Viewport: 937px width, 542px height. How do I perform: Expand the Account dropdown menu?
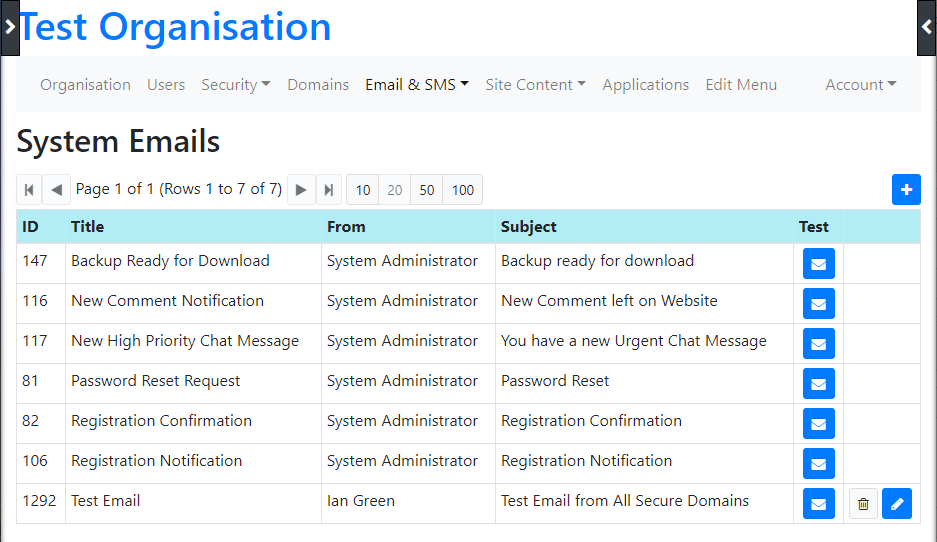pos(861,85)
